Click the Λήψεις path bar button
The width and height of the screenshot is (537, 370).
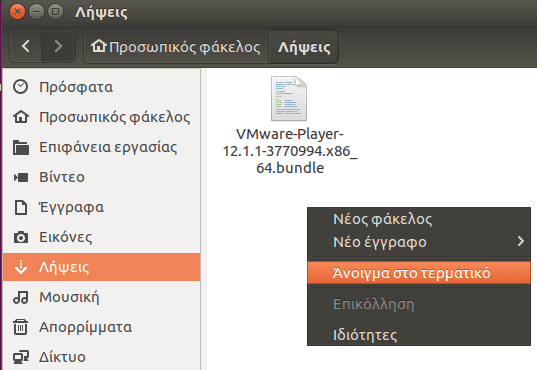[304, 47]
